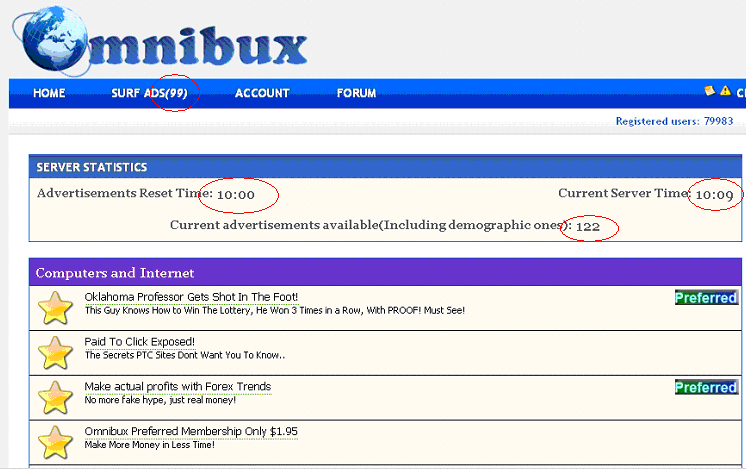Open the FORUM menu item
The width and height of the screenshot is (746, 469).
point(356,93)
